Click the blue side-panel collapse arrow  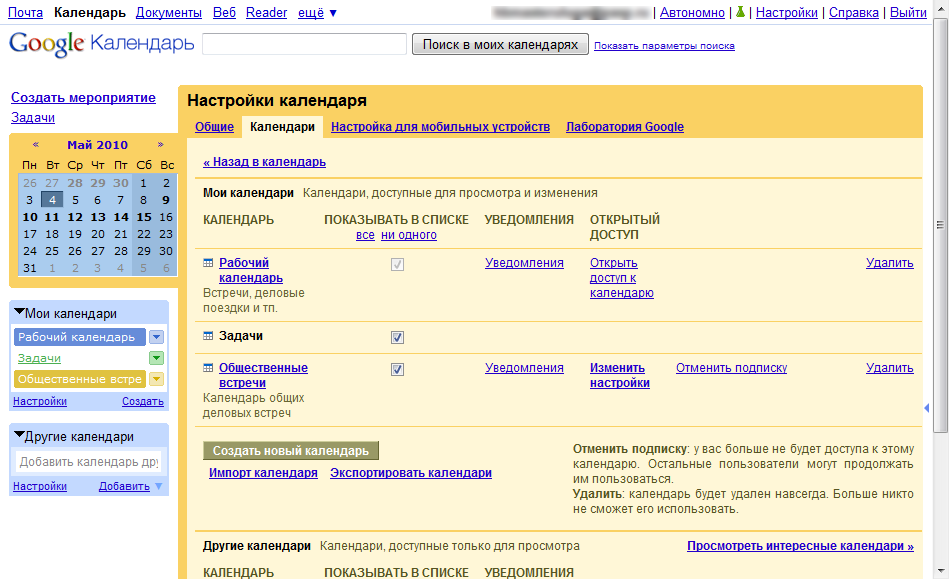tap(926, 408)
